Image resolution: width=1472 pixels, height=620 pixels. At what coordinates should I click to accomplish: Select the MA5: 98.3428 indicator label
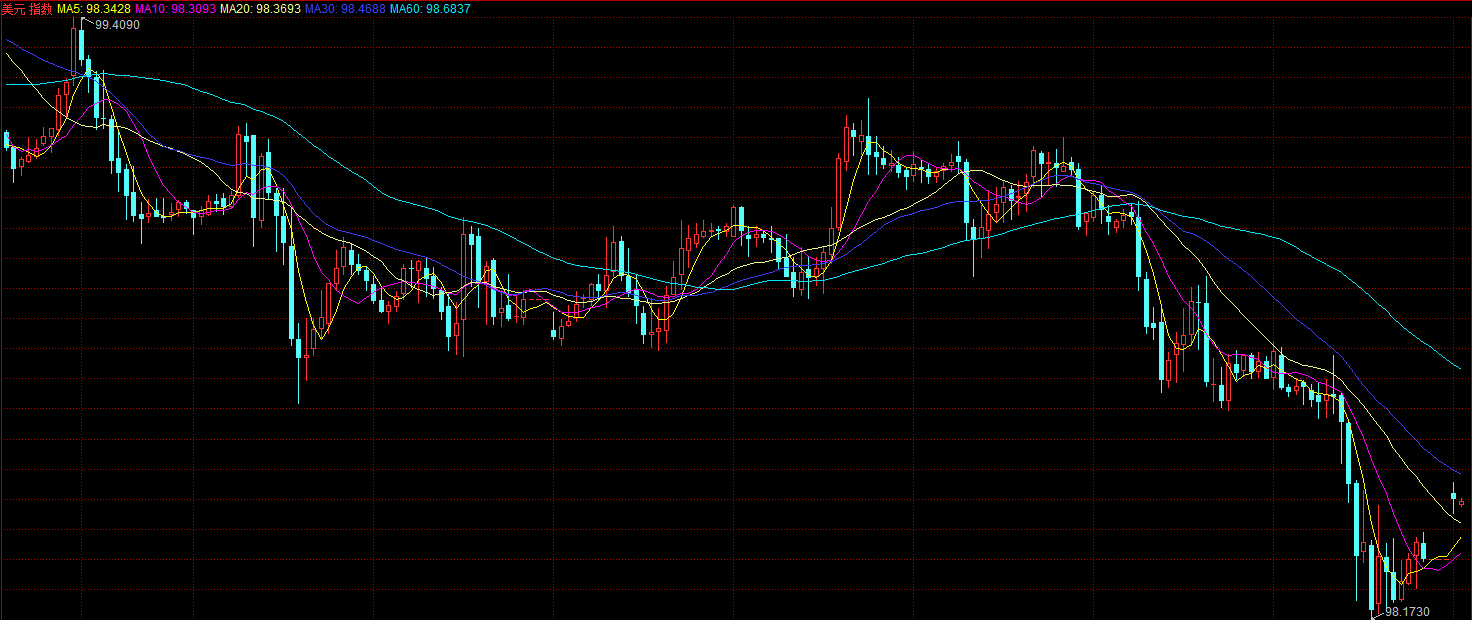click(x=94, y=8)
